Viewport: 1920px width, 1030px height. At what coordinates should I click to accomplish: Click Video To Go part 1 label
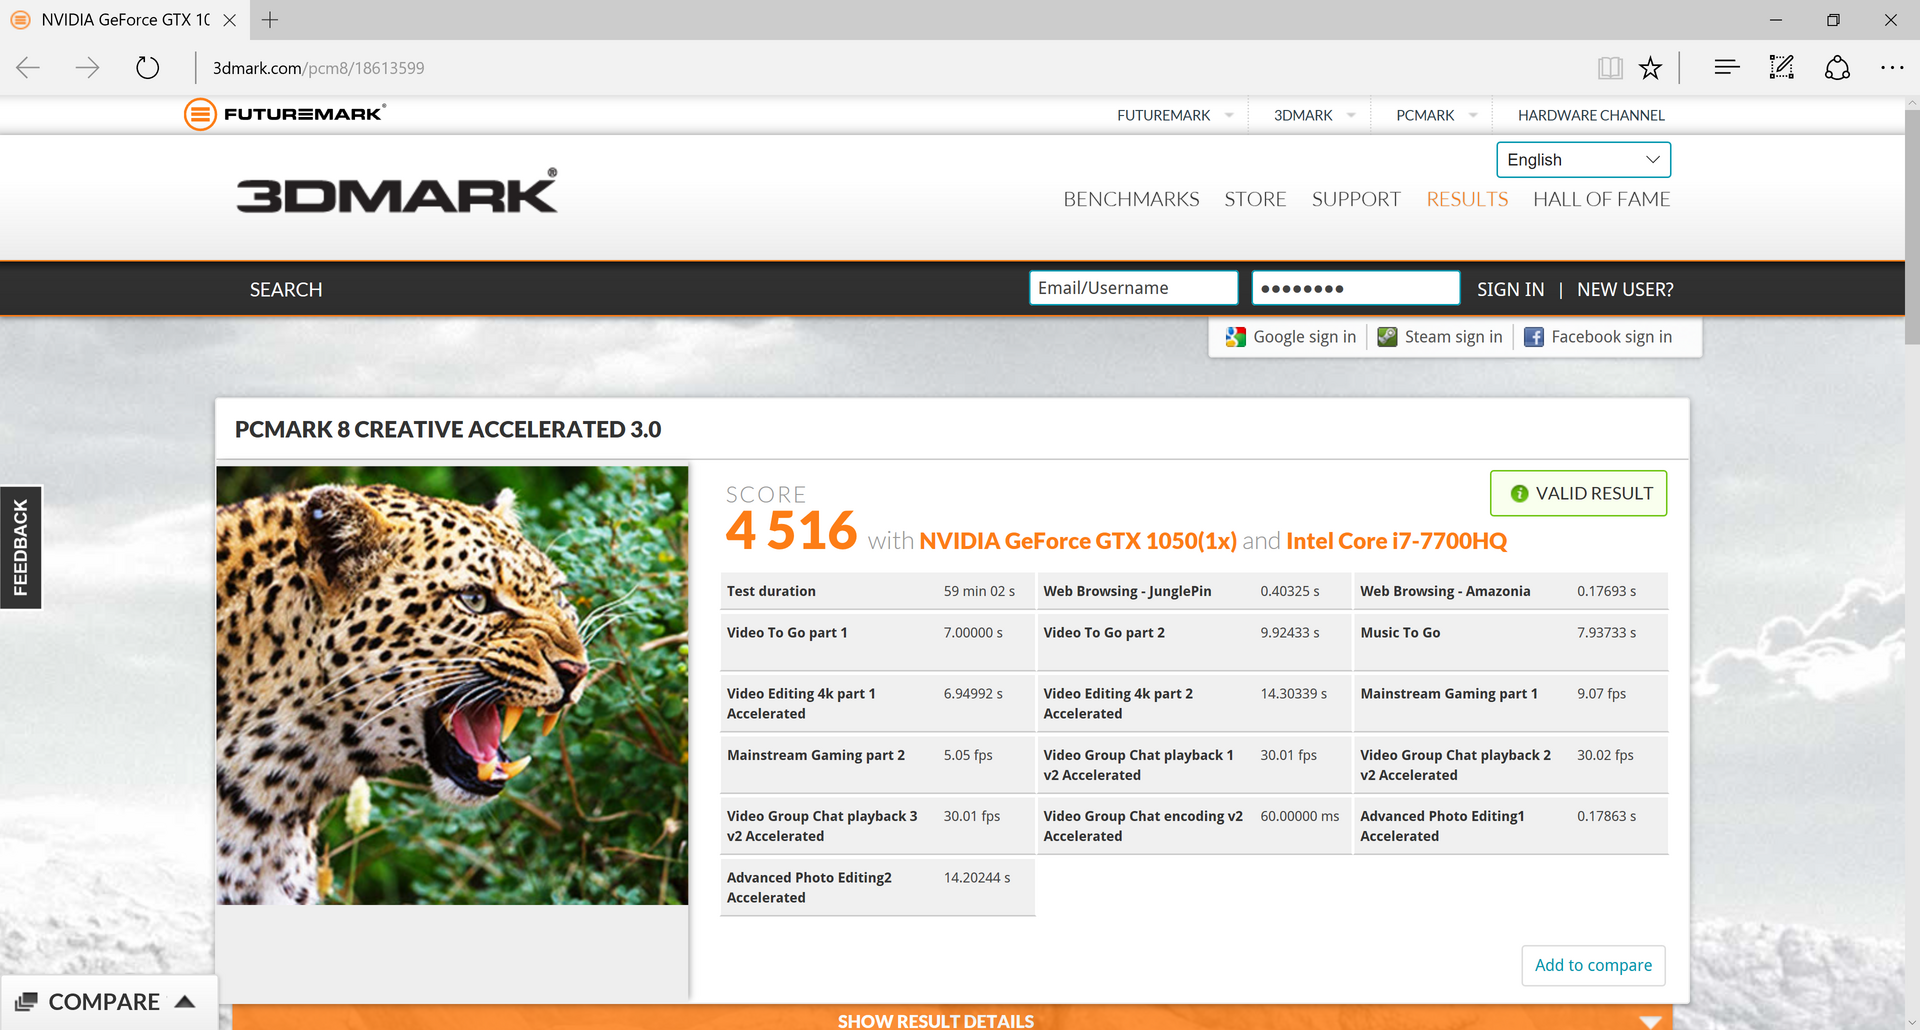[x=787, y=632]
